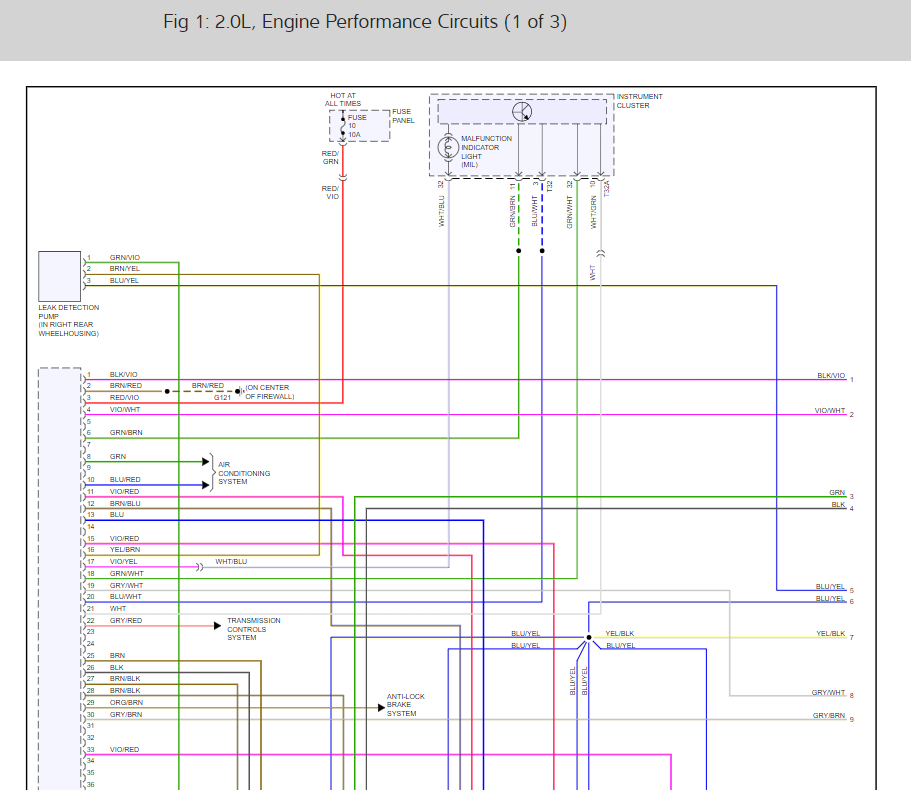Viewport: 911px width, 812px height.
Task: Click the Fuse 10 10A symbol
Action: pos(343,126)
